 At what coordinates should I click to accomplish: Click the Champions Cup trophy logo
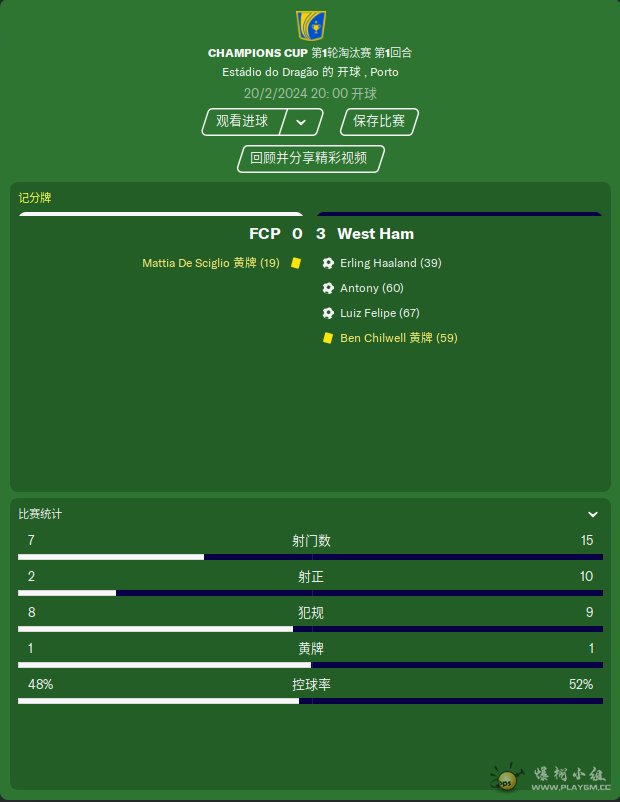pos(311,26)
